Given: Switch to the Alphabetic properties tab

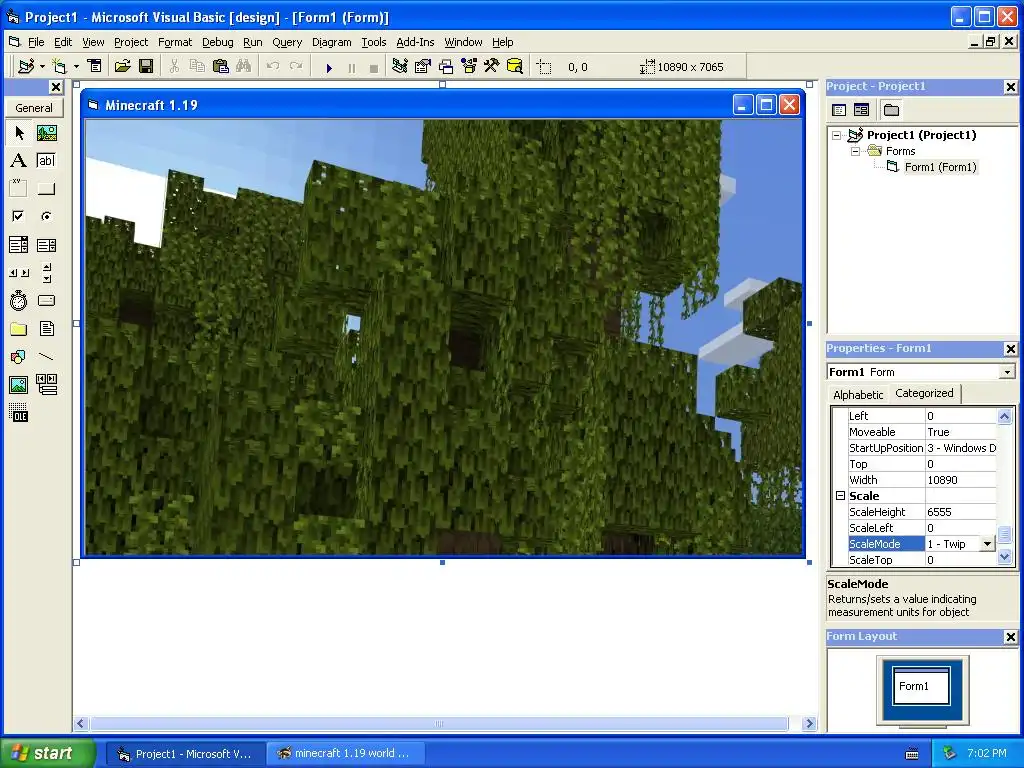Looking at the screenshot, I should pos(858,394).
